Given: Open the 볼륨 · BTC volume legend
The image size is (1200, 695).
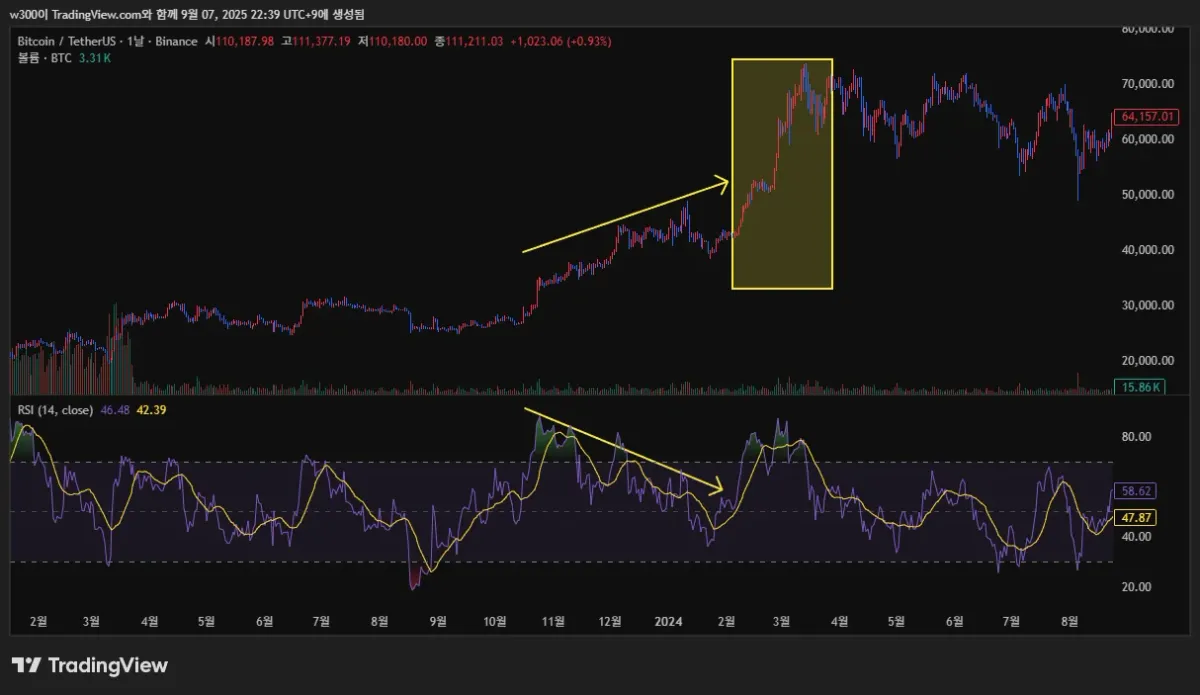Looking at the screenshot, I should [x=44, y=59].
